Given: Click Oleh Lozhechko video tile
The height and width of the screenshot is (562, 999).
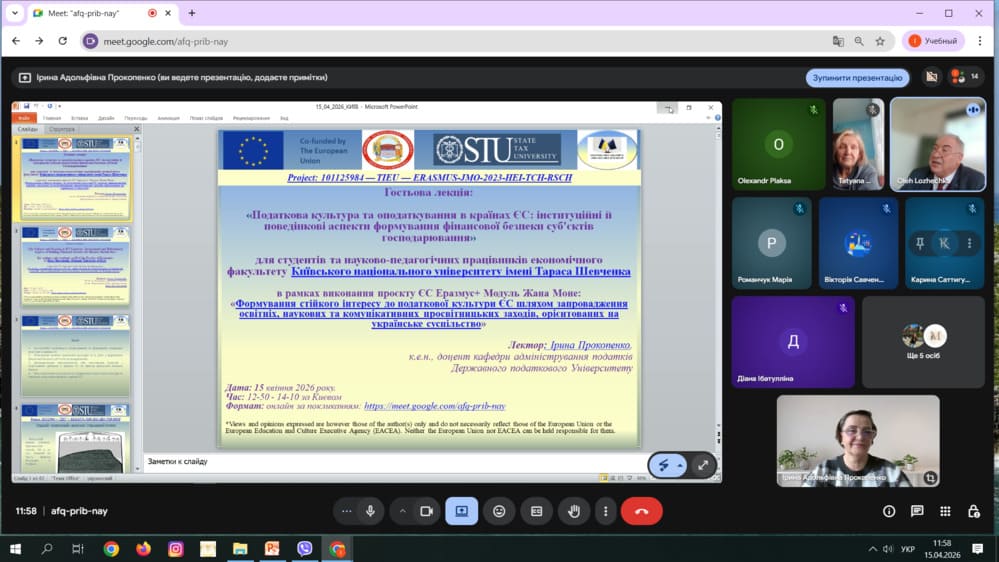Looking at the screenshot, I should (x=938, y=144).
